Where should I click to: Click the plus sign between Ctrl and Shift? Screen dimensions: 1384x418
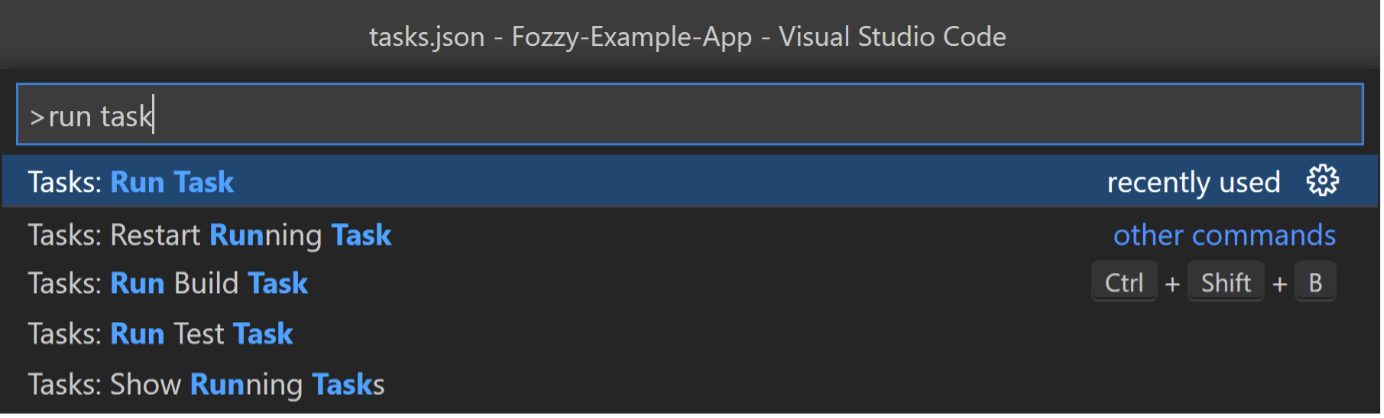pyautogui.click(x=1172, y=284)
